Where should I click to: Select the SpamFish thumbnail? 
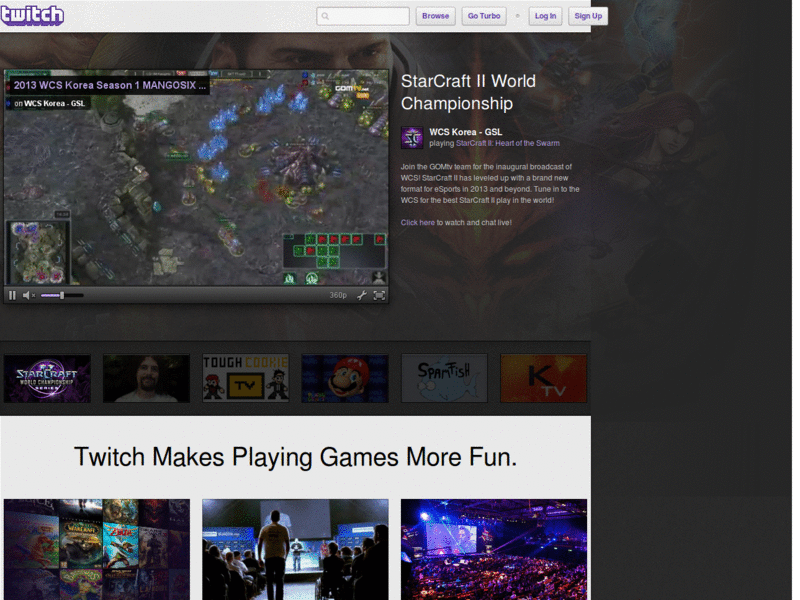[x=444, y=379]
